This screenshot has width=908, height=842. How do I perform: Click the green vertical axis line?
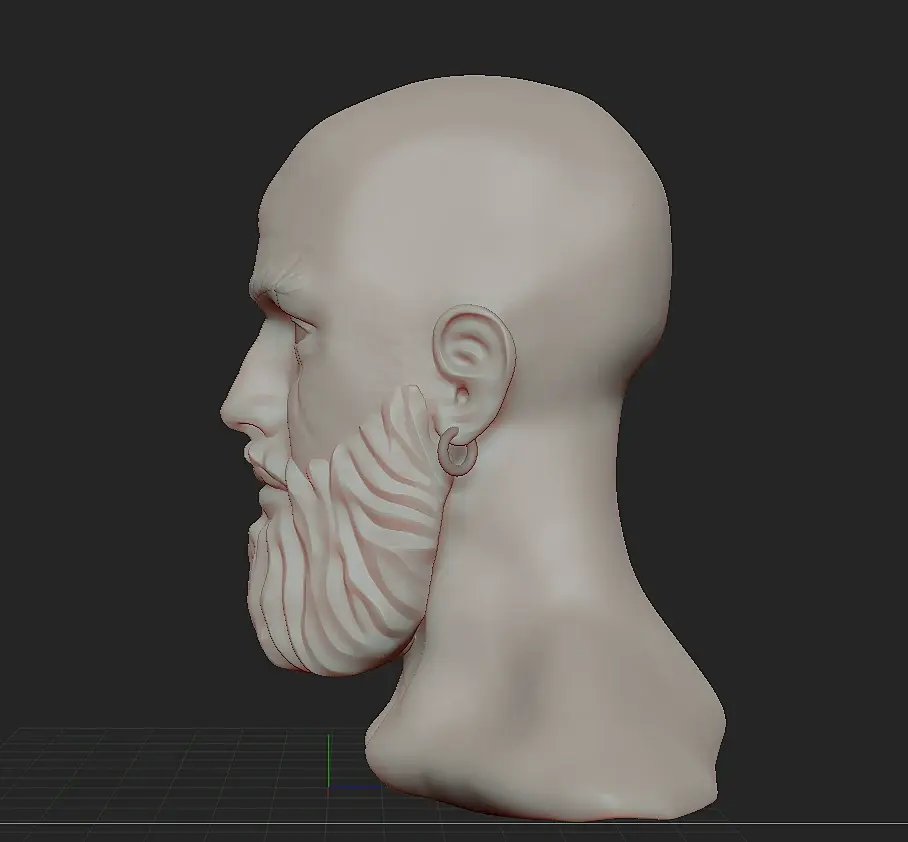click(x=328, y=761)
